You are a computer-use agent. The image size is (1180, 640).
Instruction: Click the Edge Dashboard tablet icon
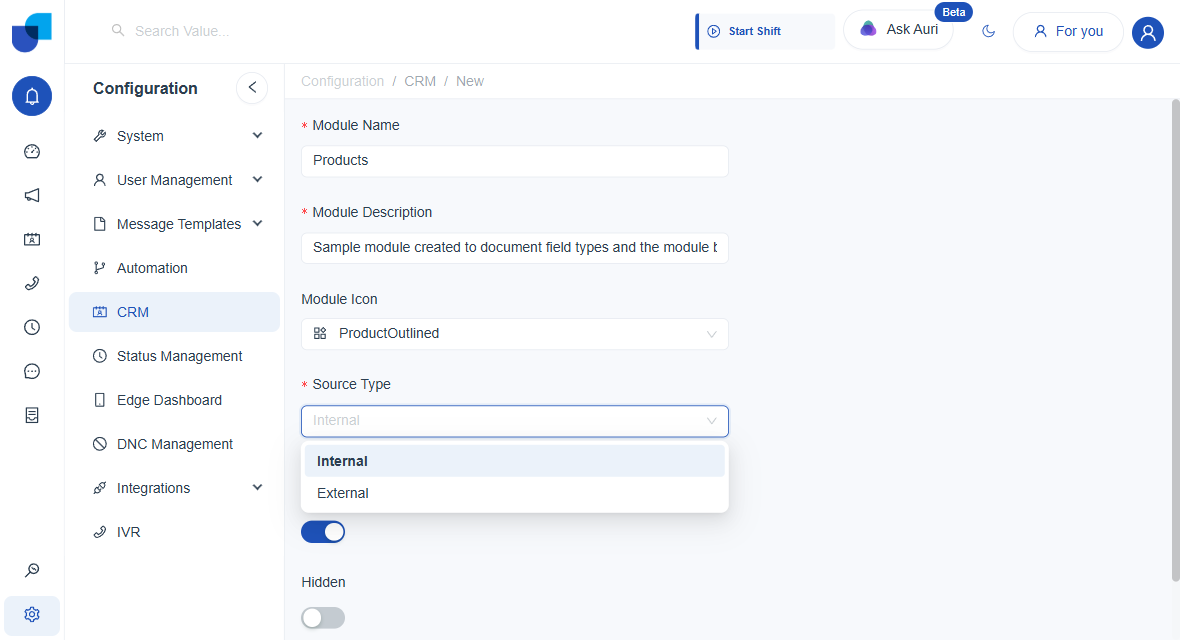[99, 400]
